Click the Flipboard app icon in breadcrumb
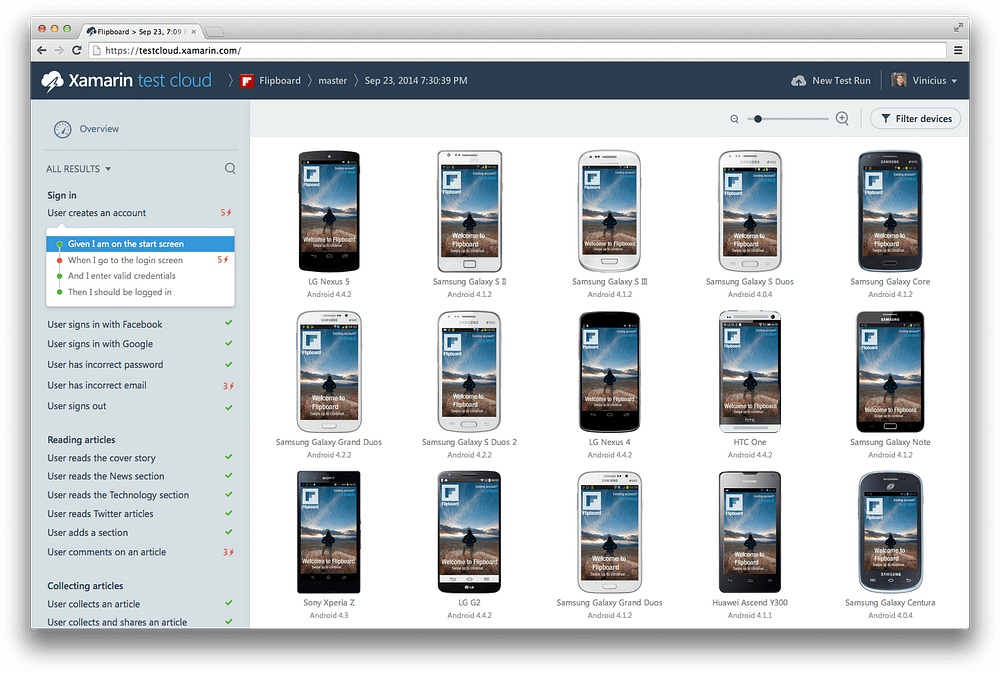Image resolution: width=1000 pixels, height=673 pixels. (x=247, y=81)
